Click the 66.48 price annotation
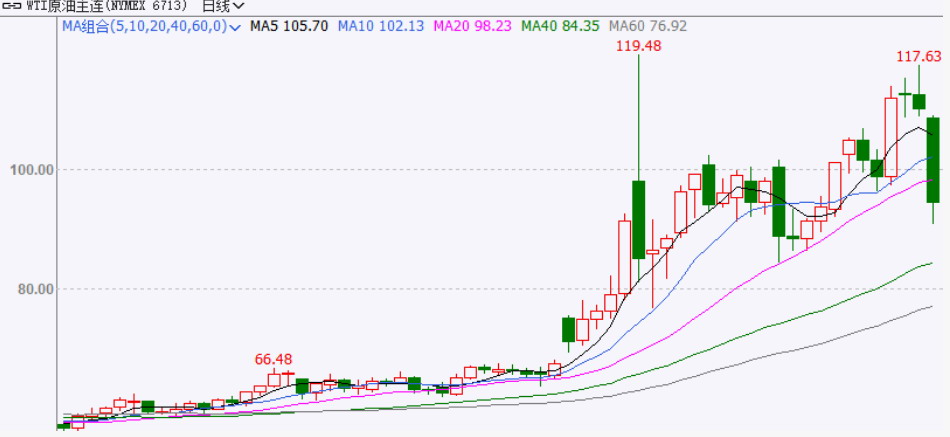This screenshot has width=950, height=437. (274, 359)
